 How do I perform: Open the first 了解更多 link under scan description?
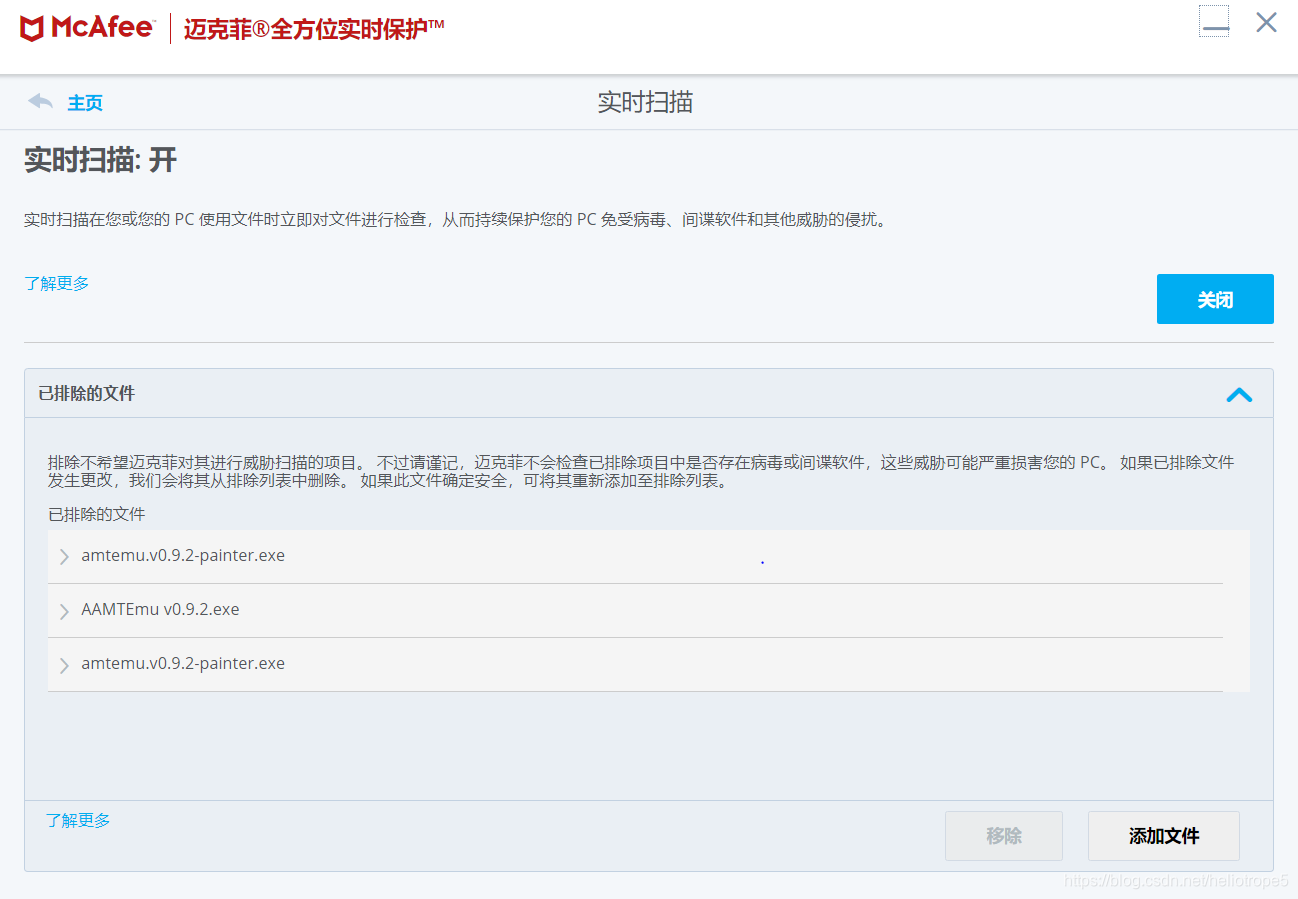click(x=57, y=283)
